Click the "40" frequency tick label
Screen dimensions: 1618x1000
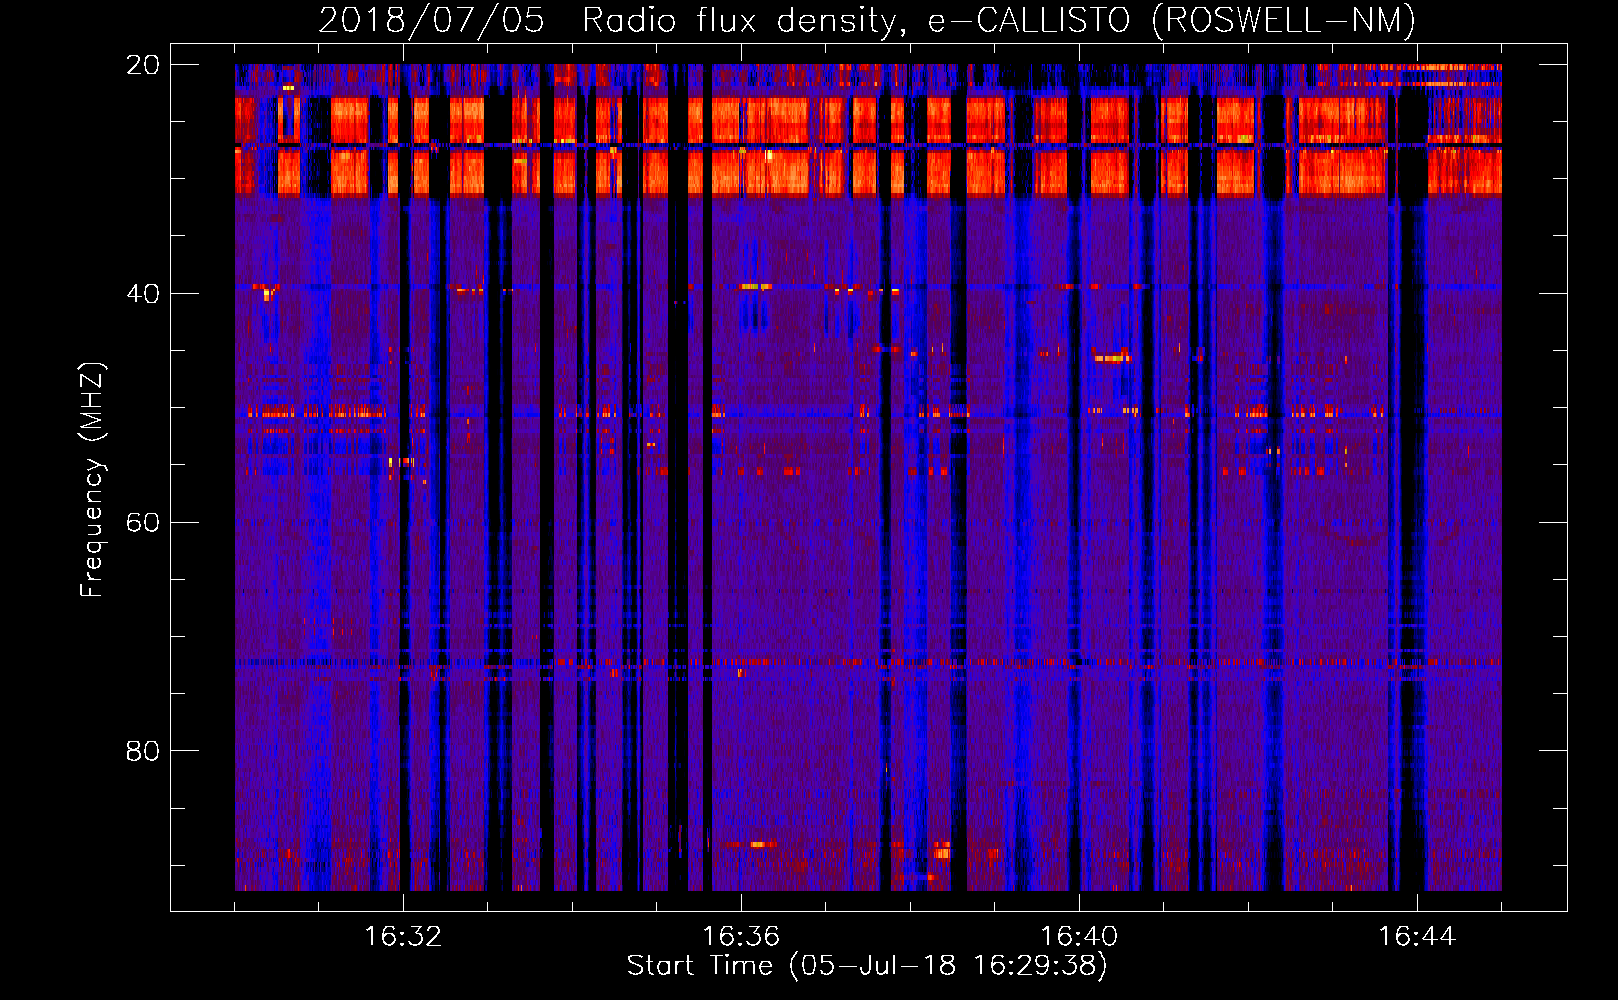143,294
